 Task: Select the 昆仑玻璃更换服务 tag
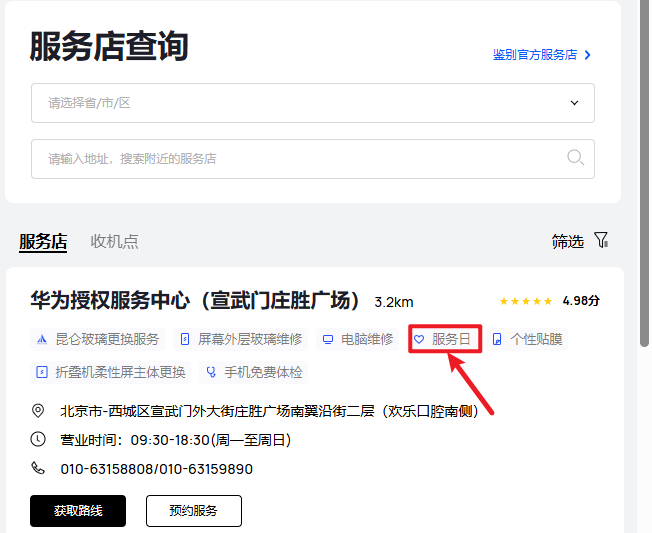[98, 339]
